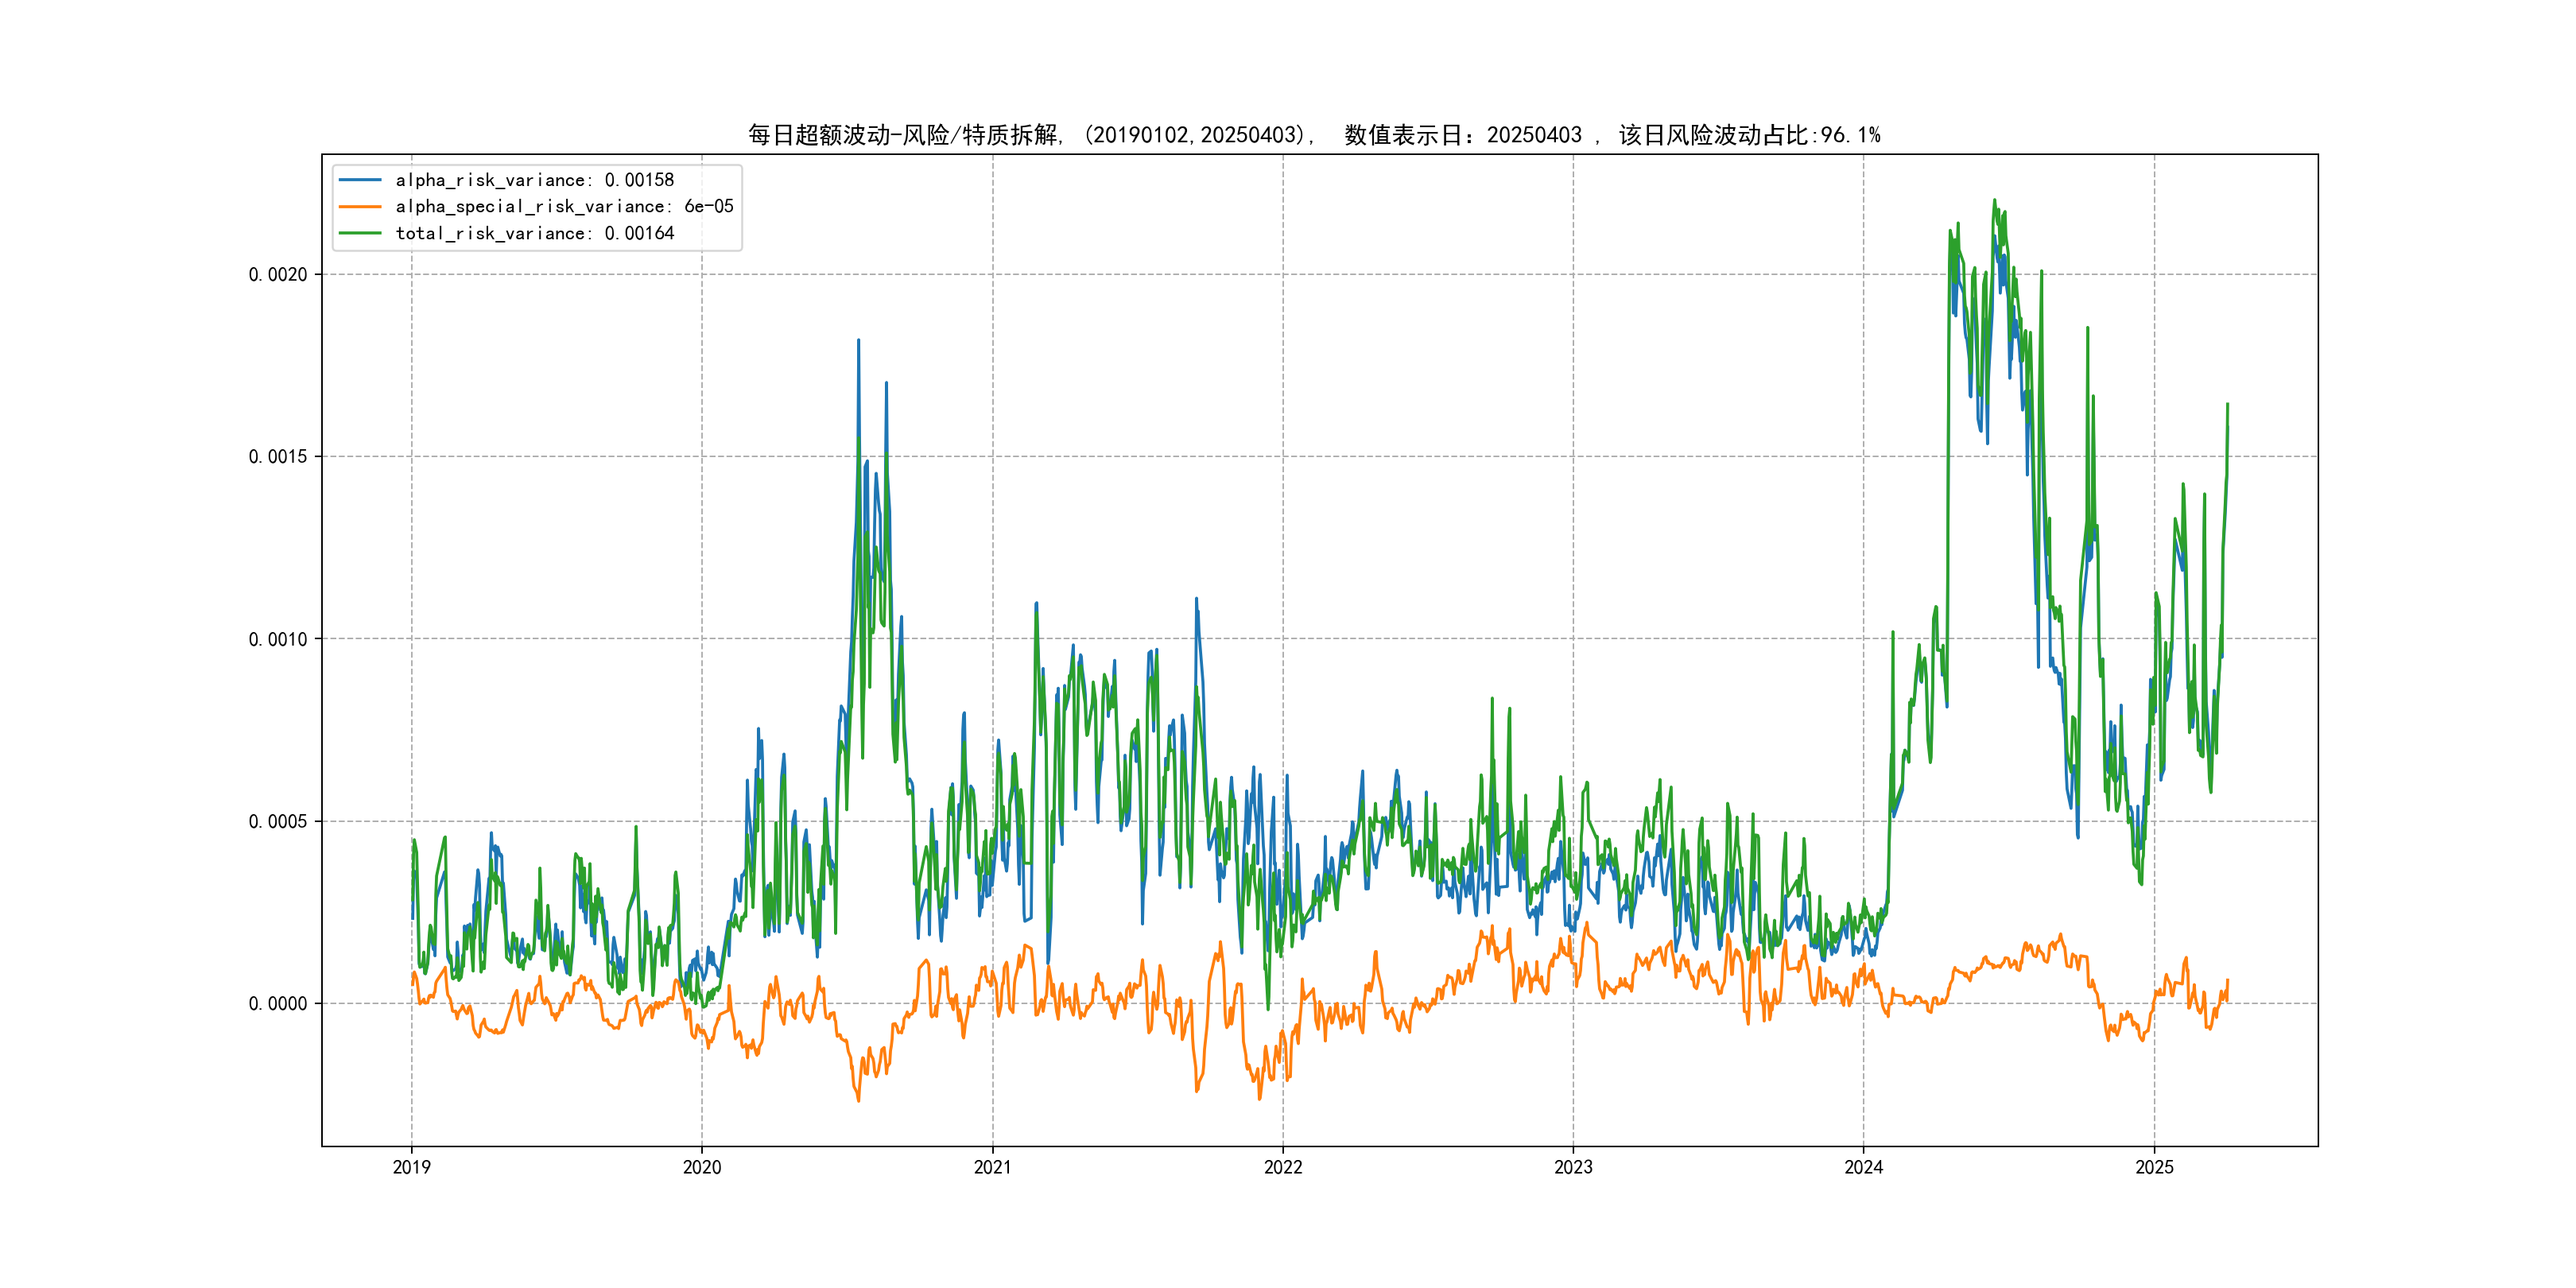This screenshot has height=1288, width=2576.
Task: Click the 2025 x-axis tick label
Action: coord(2154,1167)
